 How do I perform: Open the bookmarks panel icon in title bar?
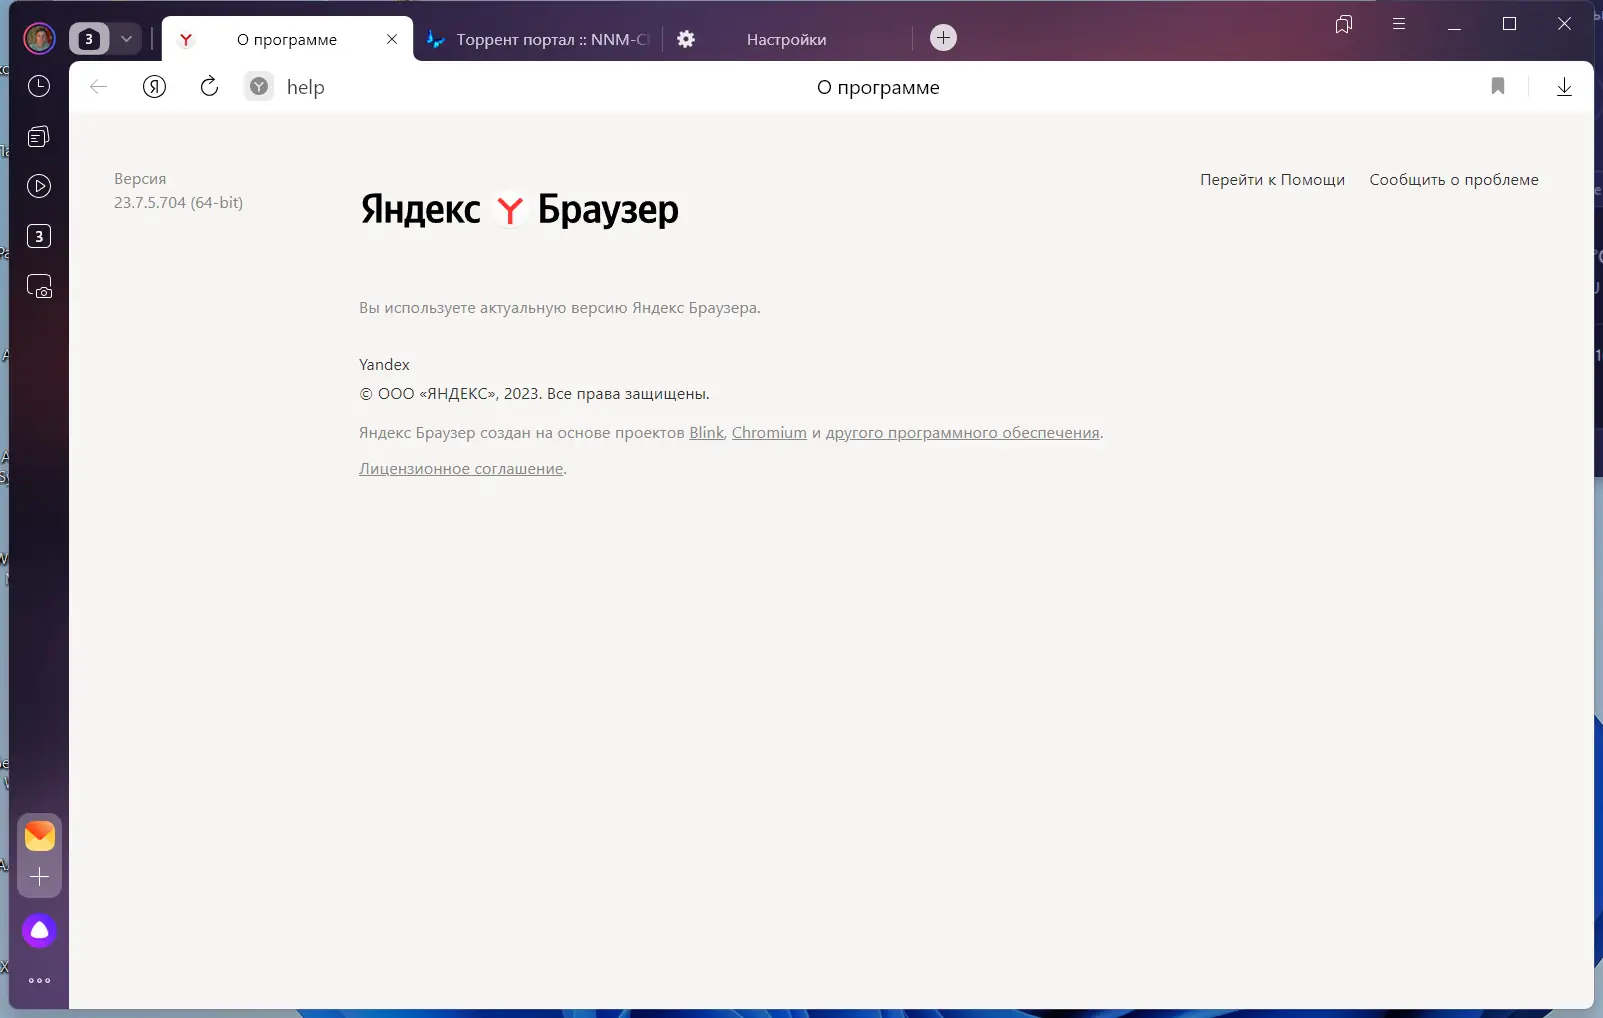1344,24
